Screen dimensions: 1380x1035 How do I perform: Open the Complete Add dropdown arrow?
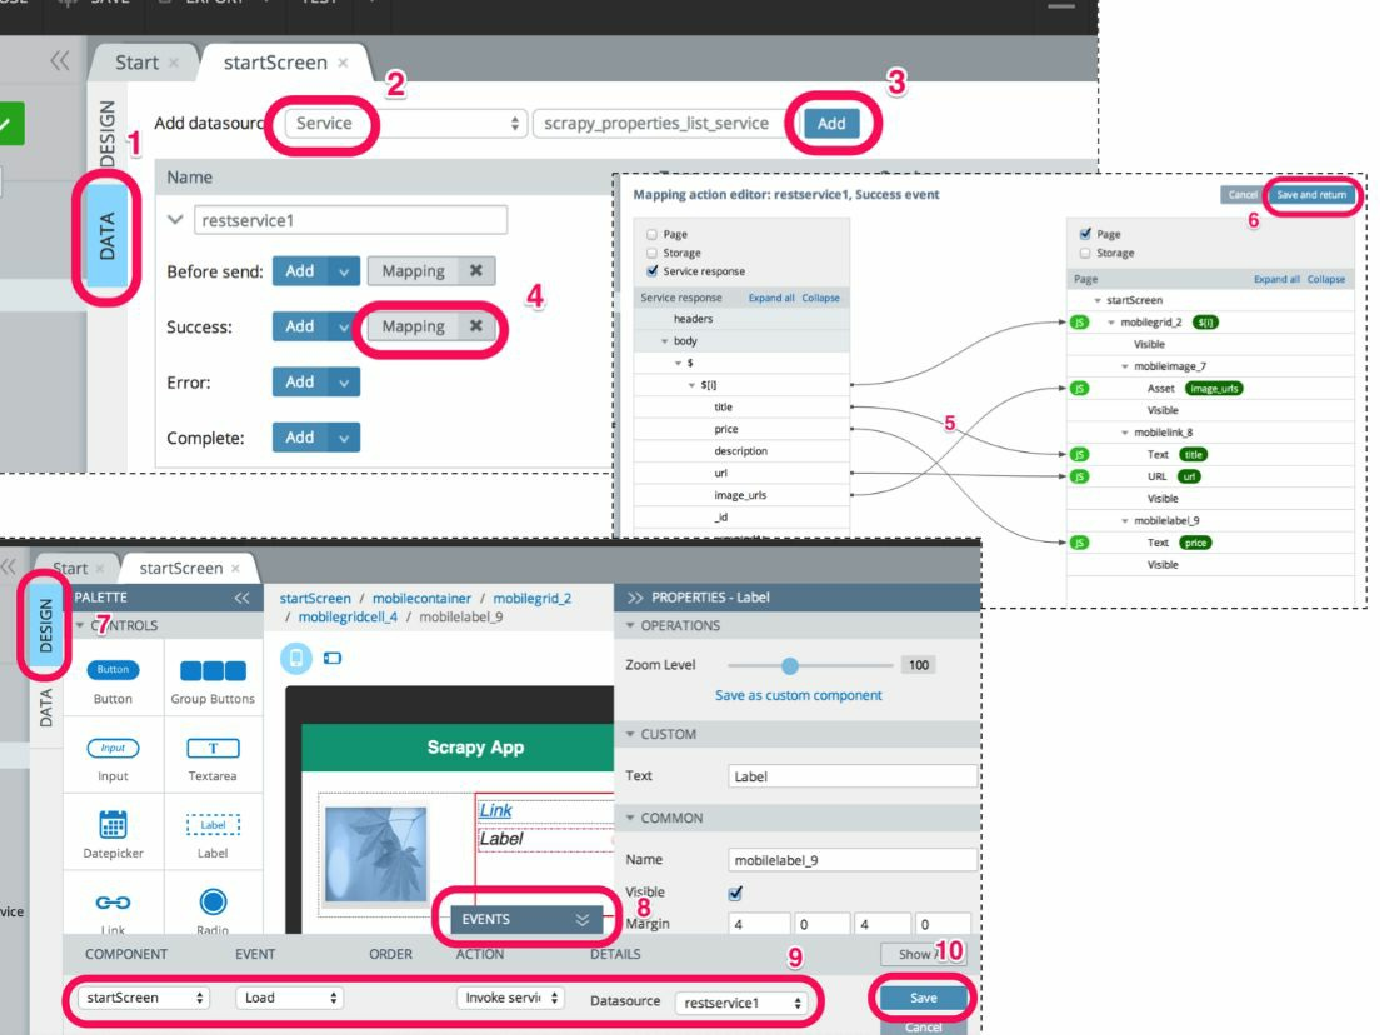(x=344, y=437)
